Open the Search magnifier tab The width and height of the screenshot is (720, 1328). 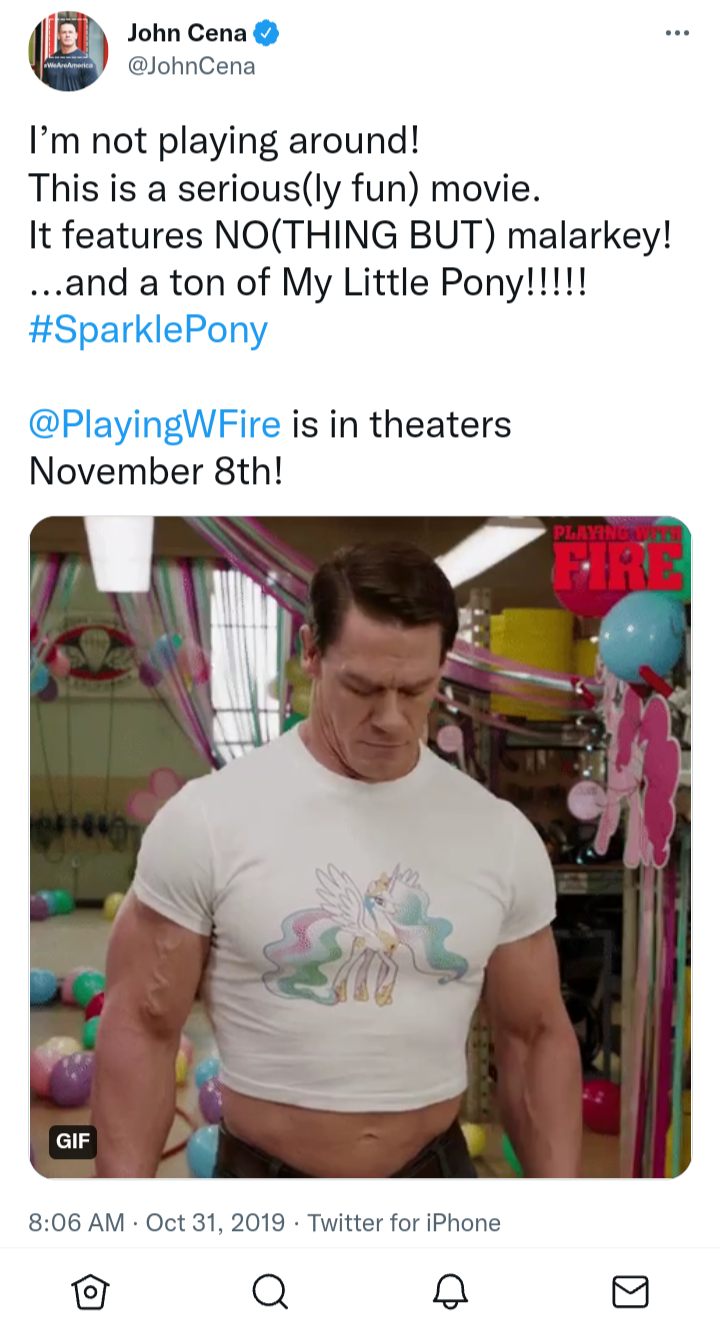(x=269, y=1292)
